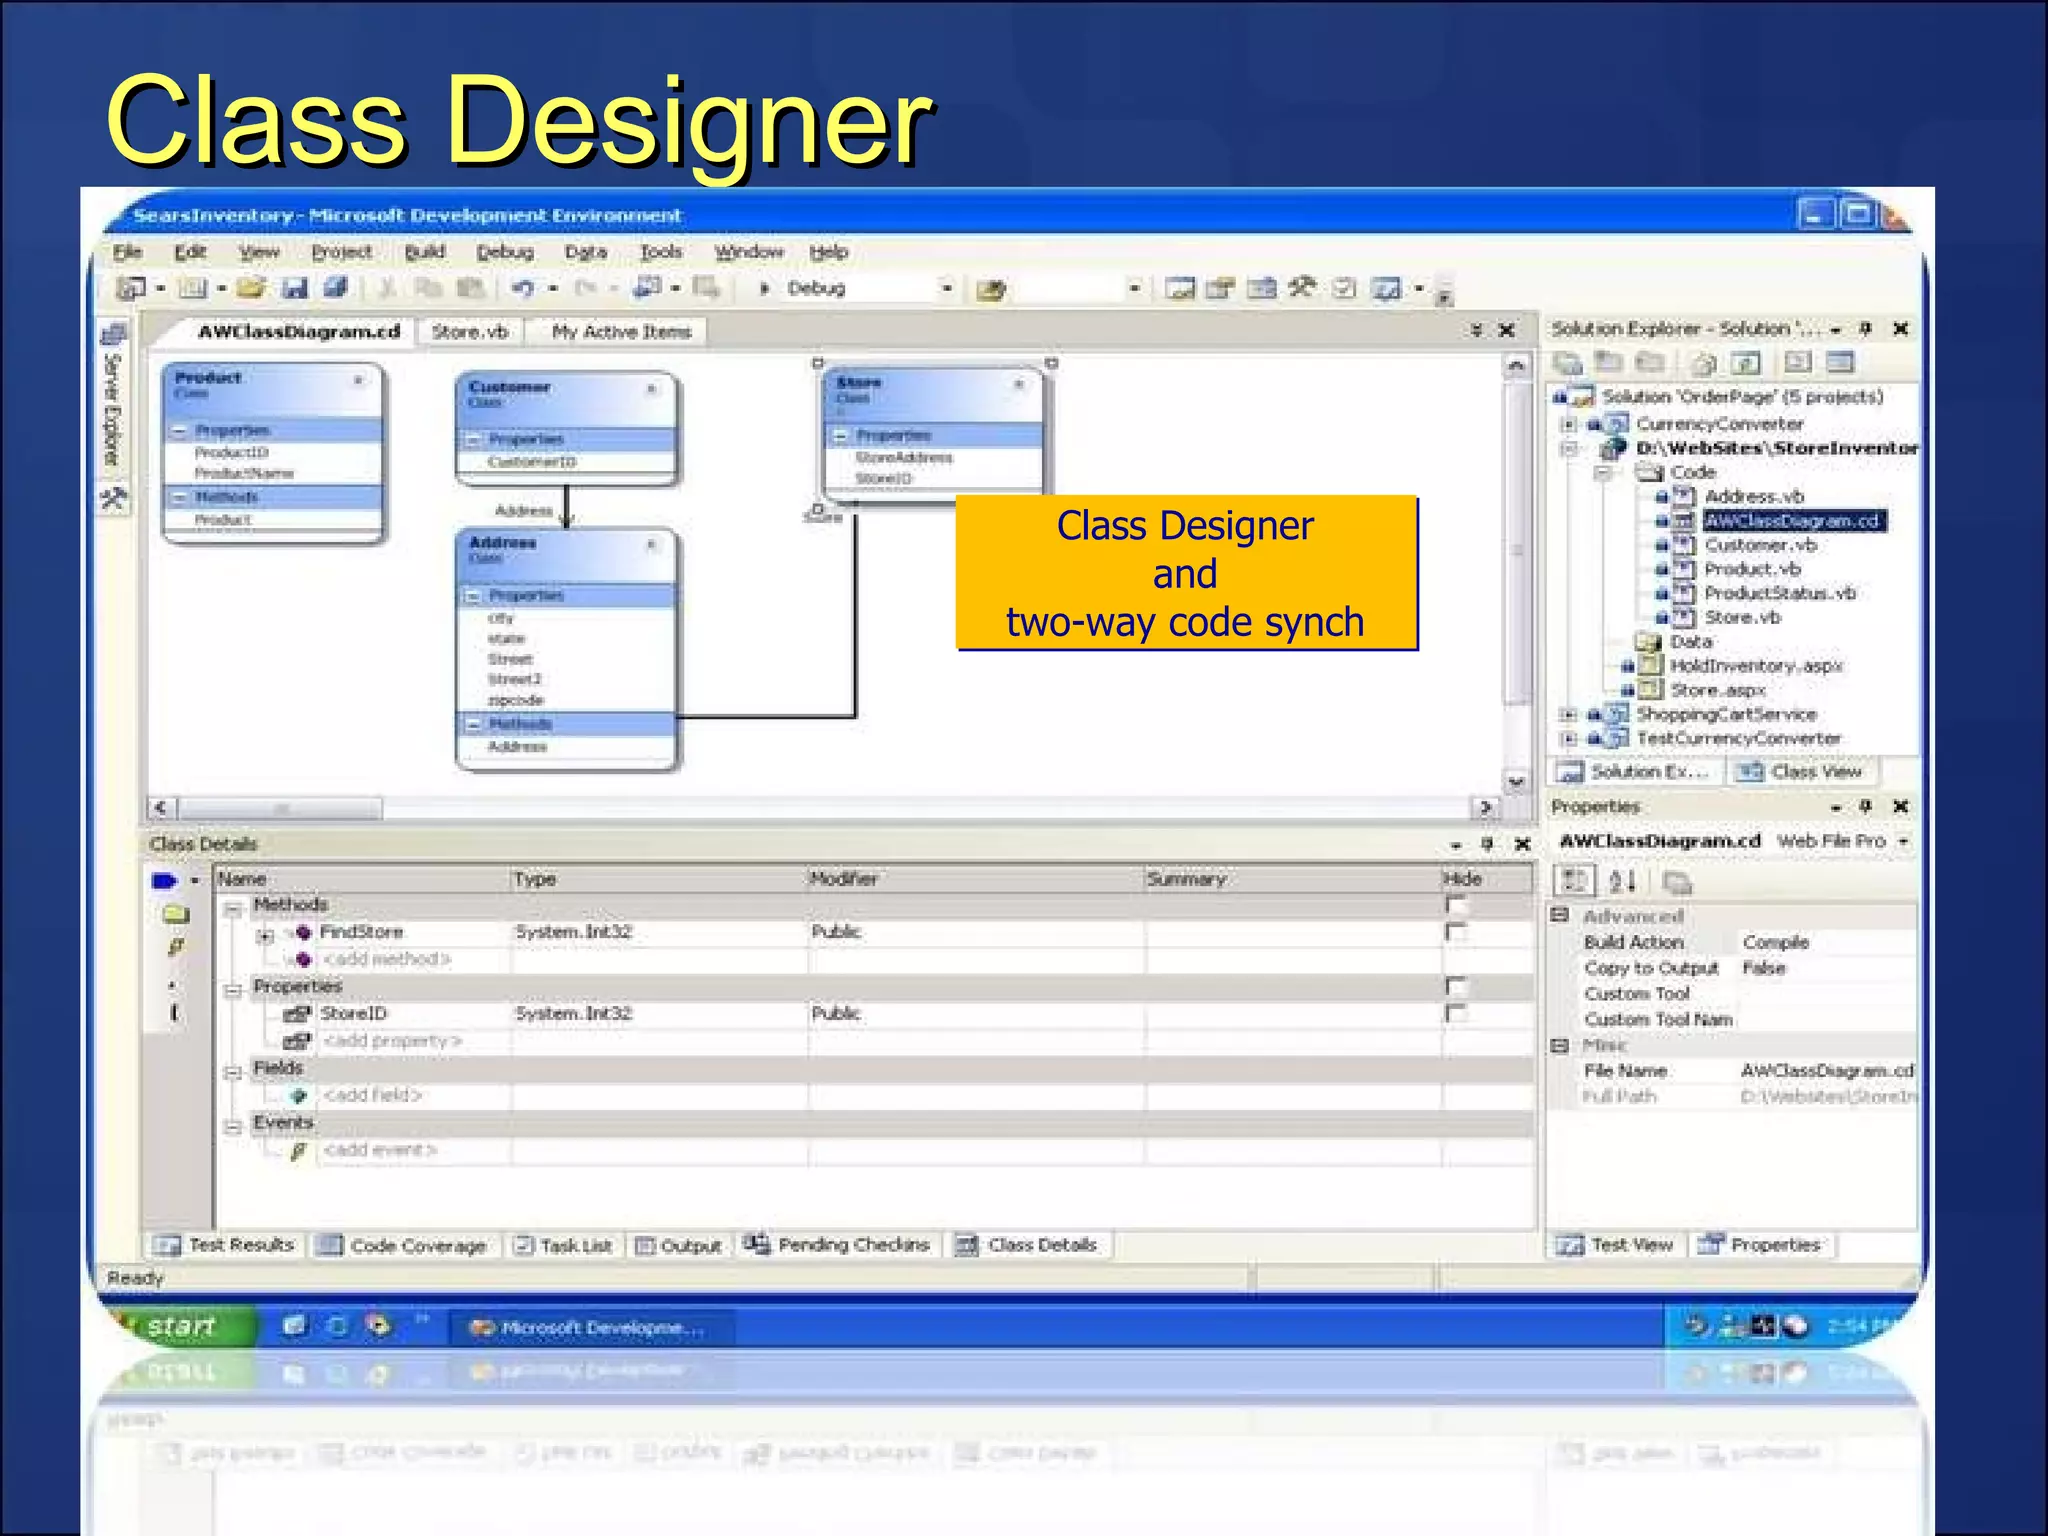Image resolution: width=2048 pixels, height=1536 pixels.
Task: Switch to the Store.vb tab
Action: (x=470, y=332)
